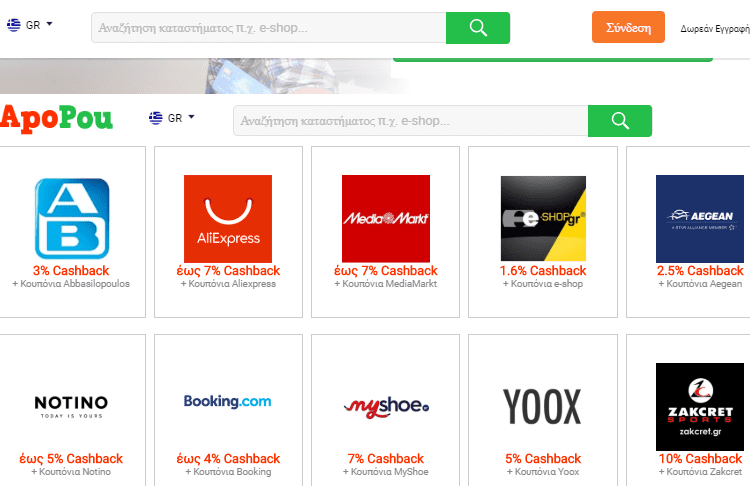The width and height of the screenshot is (750, 486).
Task: Open the MediaMarkt store logo
Action: tap(386, 219)
